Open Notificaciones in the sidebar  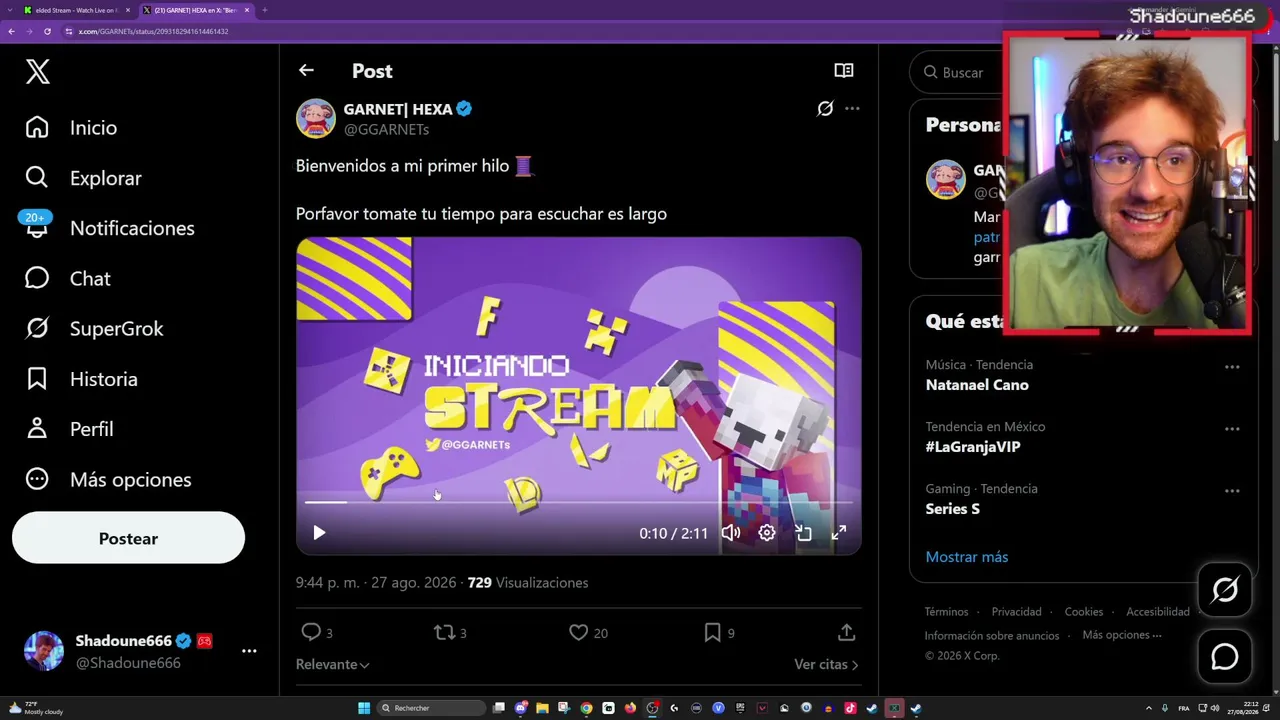coord(109,228)
